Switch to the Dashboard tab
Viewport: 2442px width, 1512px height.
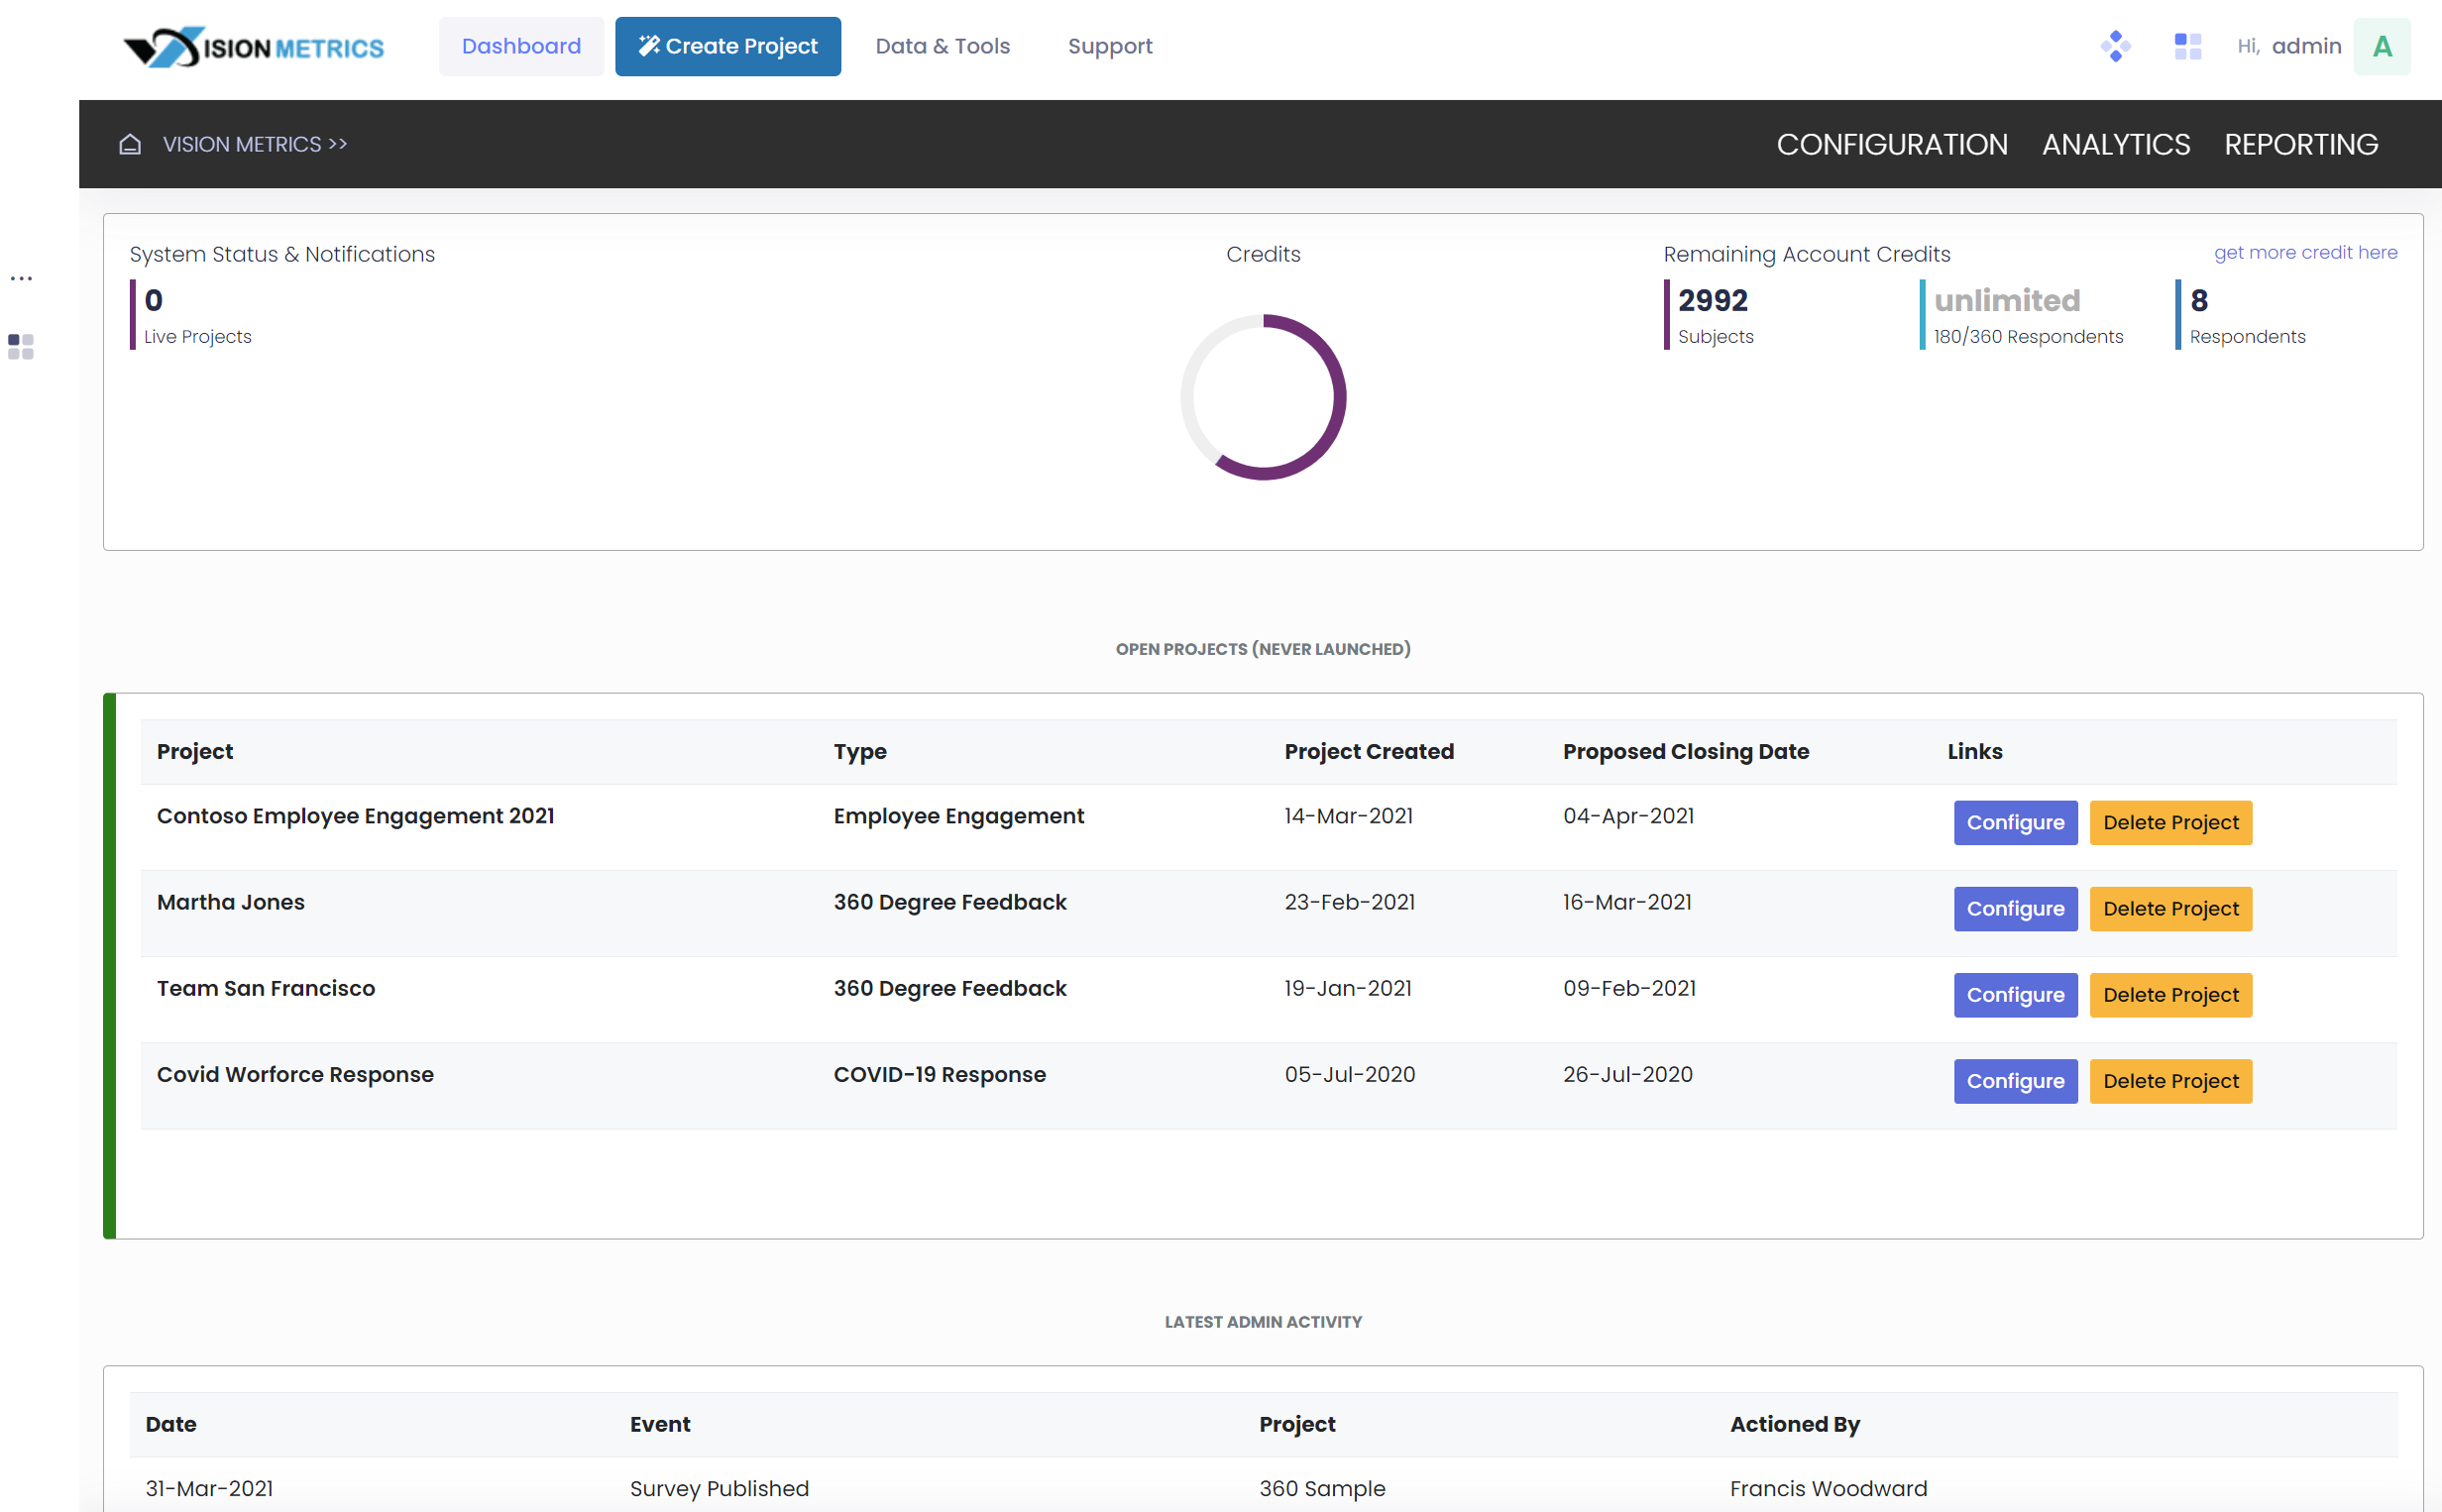[x=521, y=46]
